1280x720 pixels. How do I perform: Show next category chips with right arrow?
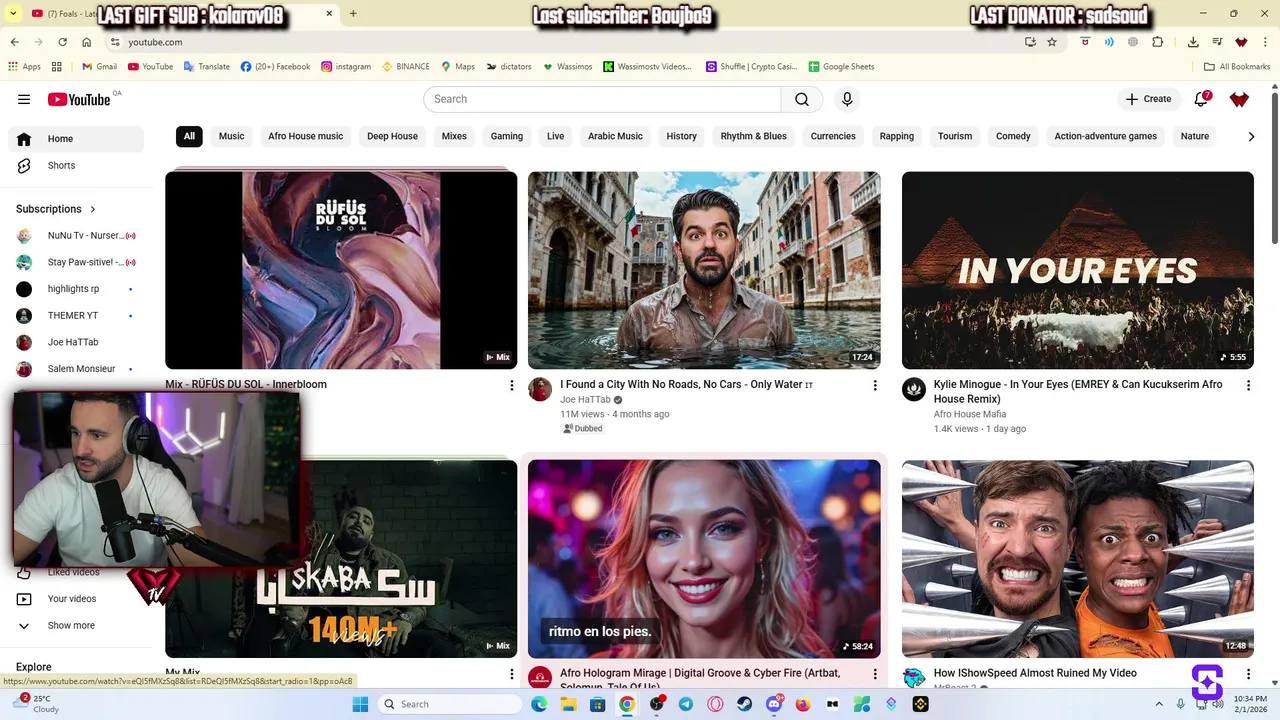[x=1250, y=137]
